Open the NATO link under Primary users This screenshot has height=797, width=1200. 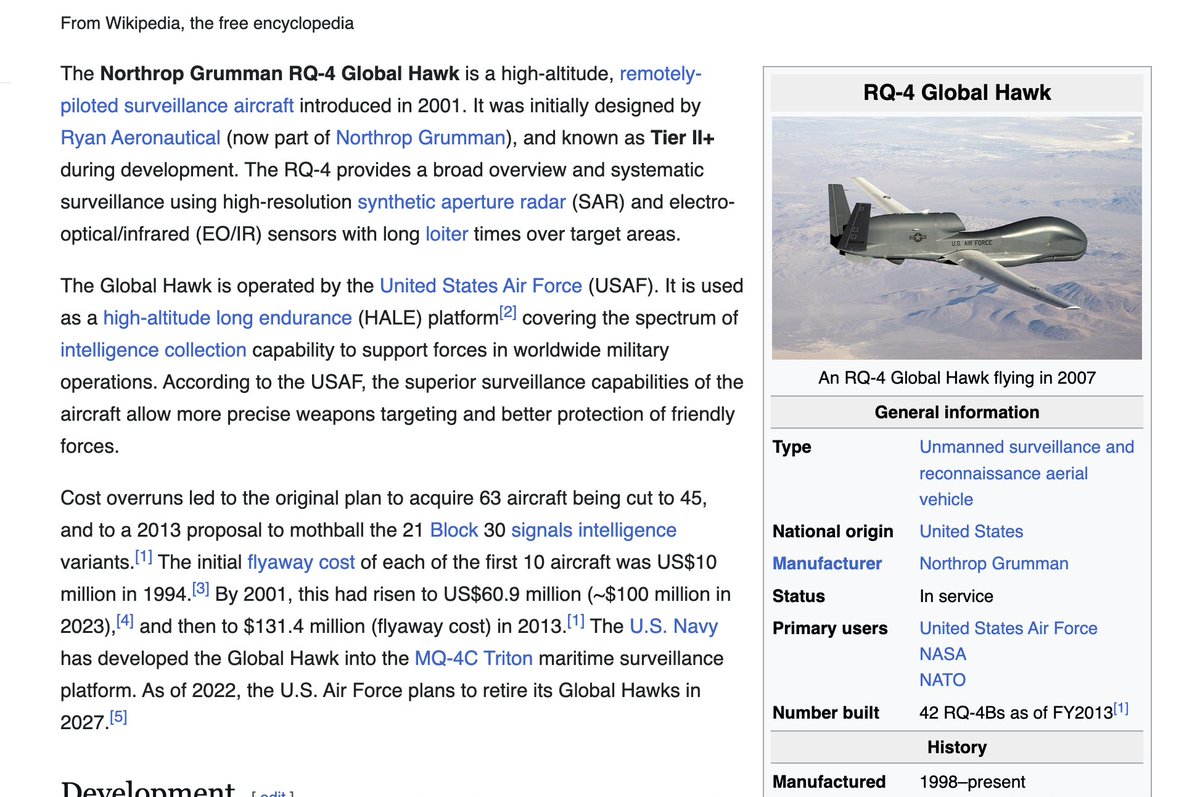point(943,680)
